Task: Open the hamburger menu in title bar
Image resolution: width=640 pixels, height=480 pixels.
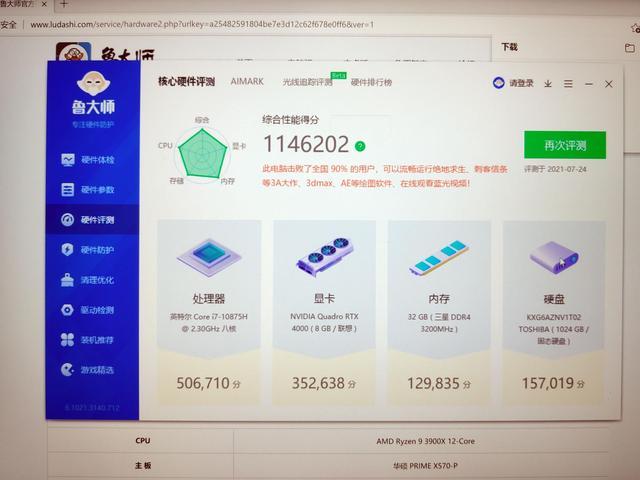Action: tap(568, 84)
